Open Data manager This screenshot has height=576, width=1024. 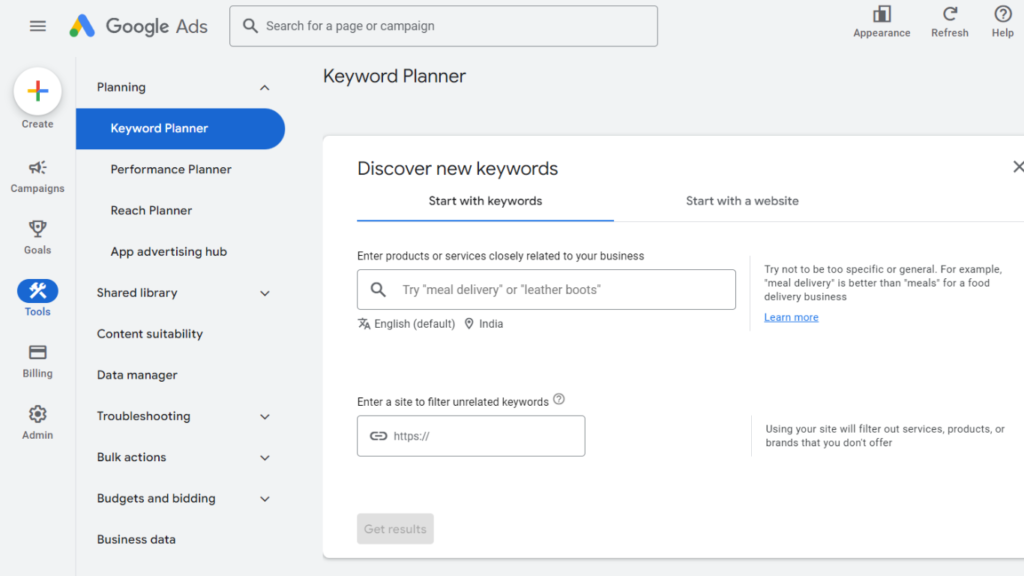tap(137, 376)
